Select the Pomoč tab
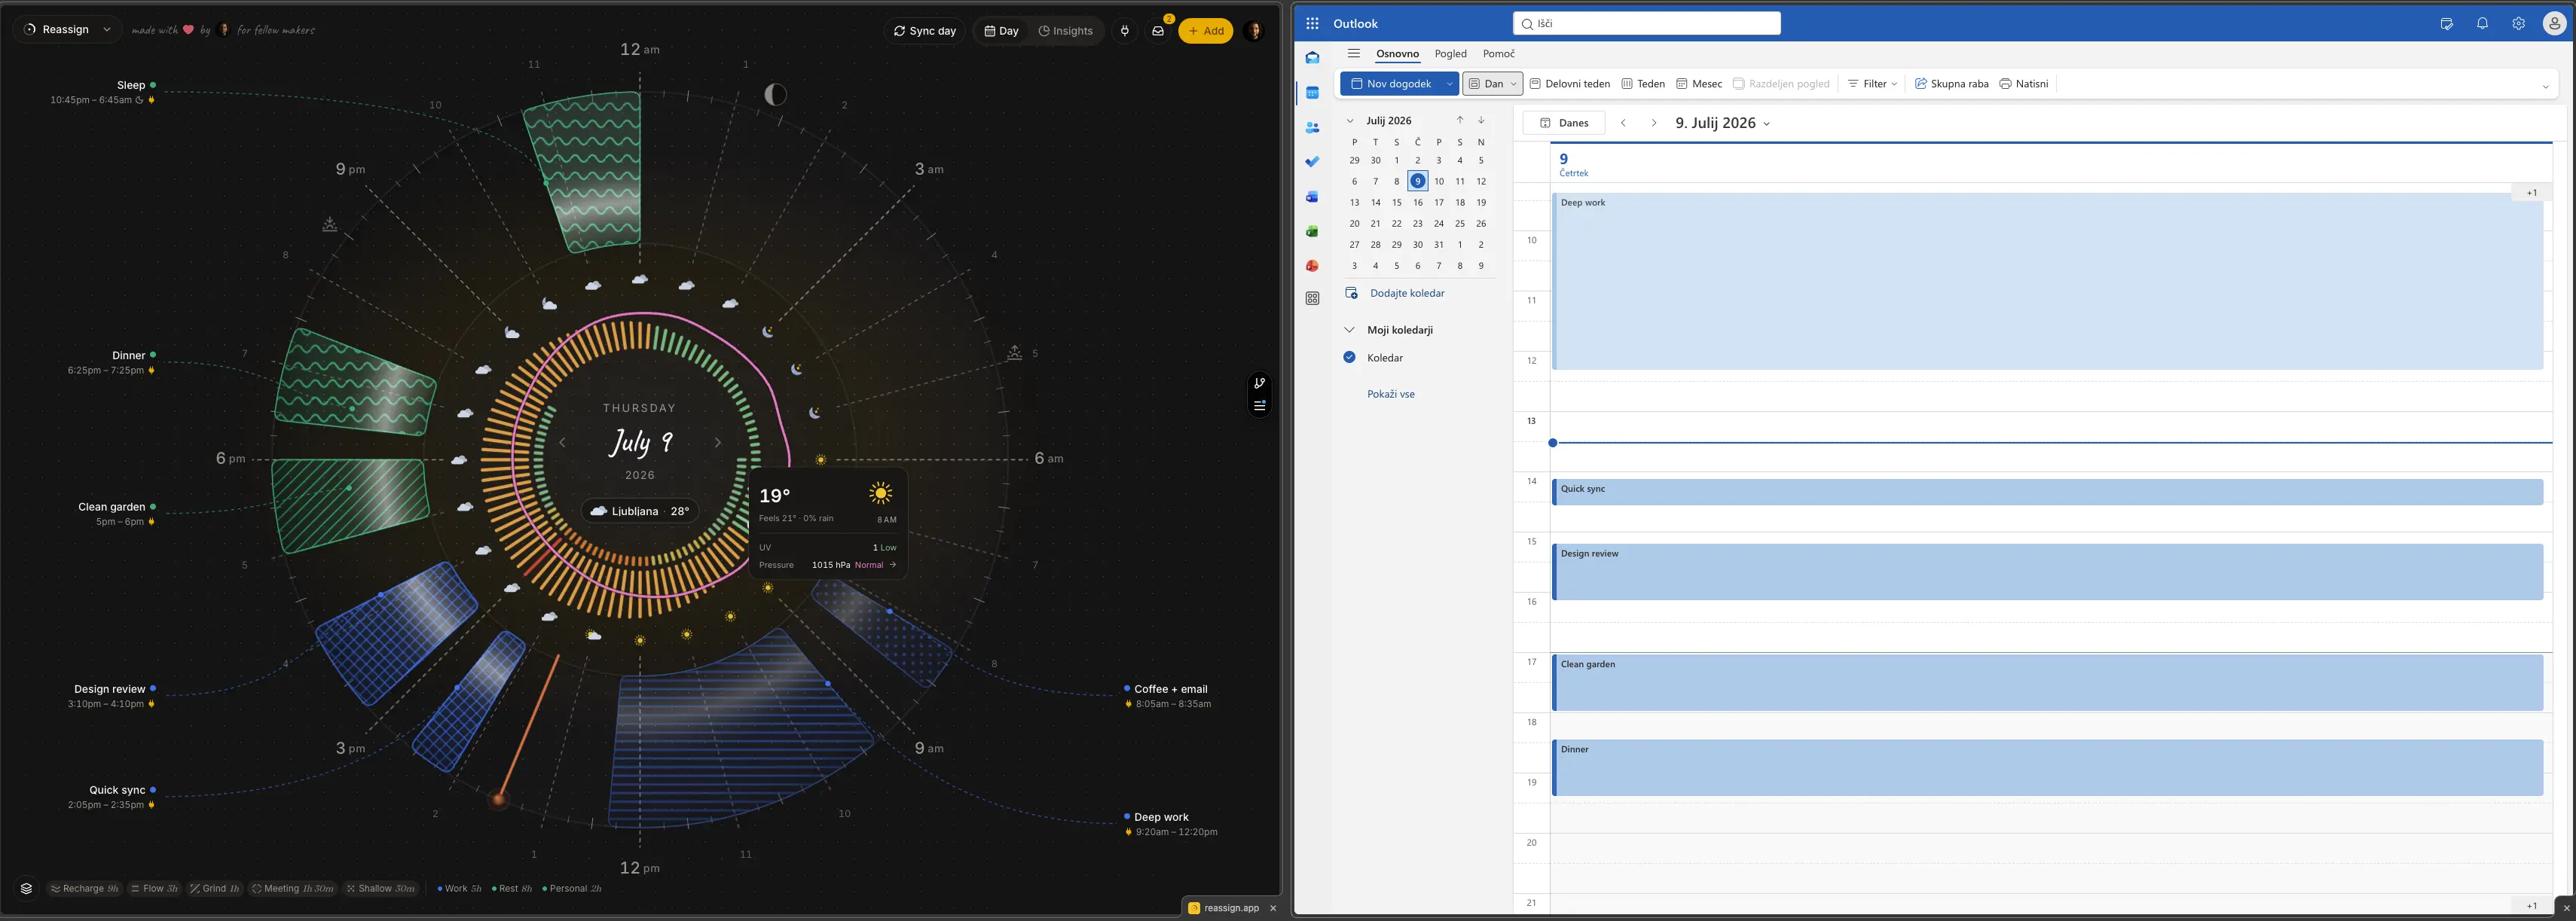The image size is (2576, 921). click(x=1498, y=54)
